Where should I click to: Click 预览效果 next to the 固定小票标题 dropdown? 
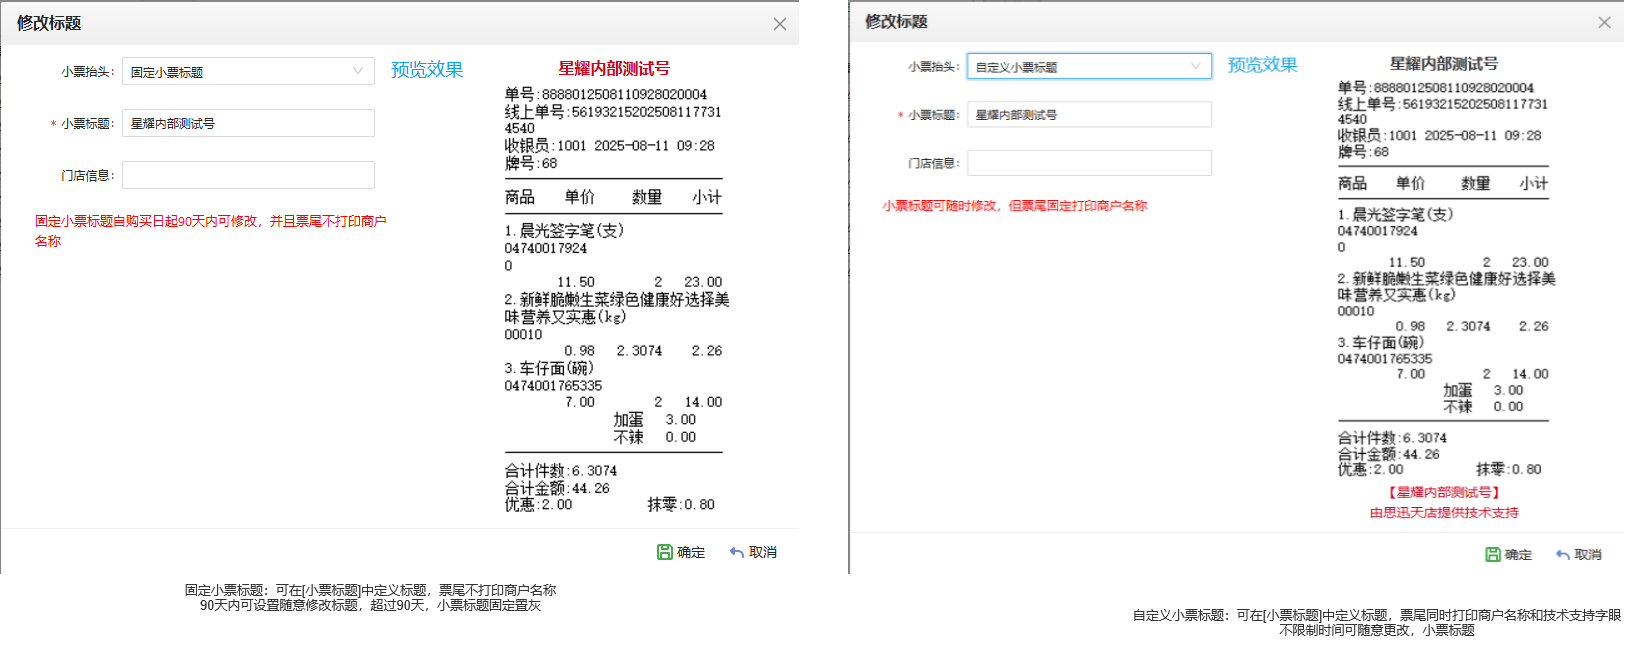[427, 70]
